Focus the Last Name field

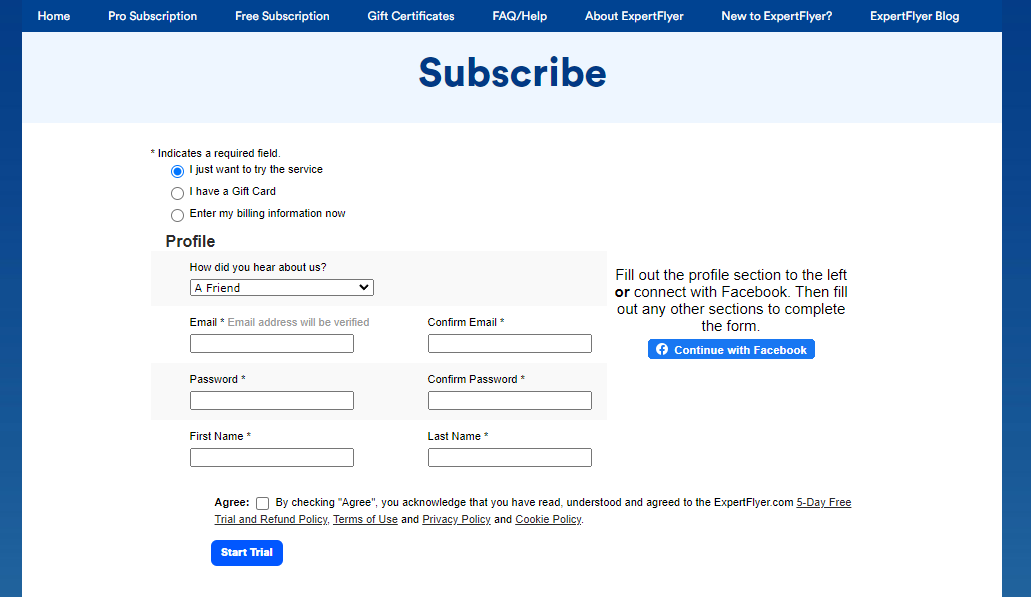pyautogui.click(x=510, y=458)
